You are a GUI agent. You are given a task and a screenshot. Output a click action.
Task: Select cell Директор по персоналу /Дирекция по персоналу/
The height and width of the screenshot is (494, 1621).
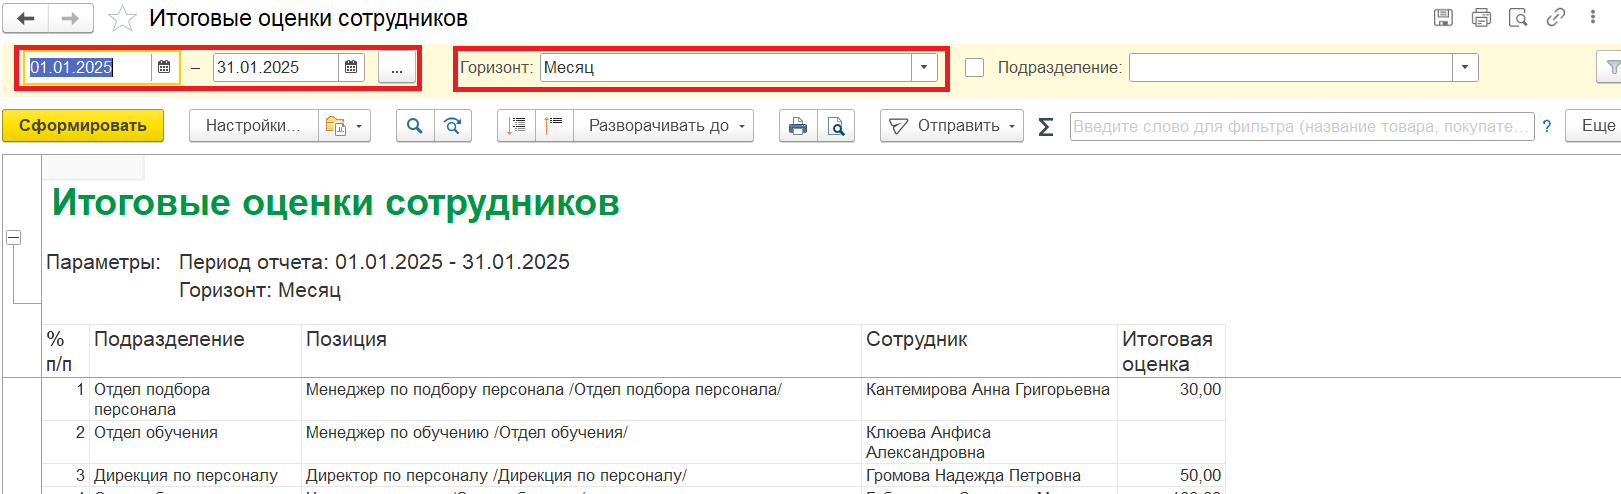tap(581, 475)
